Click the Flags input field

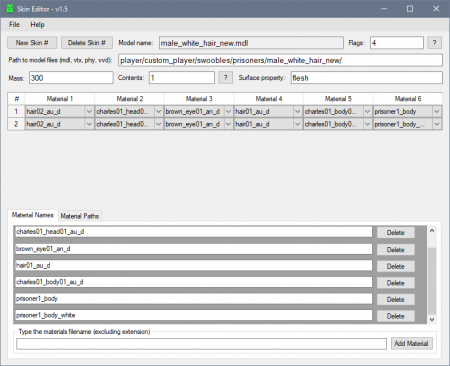[x=397, y=43]
